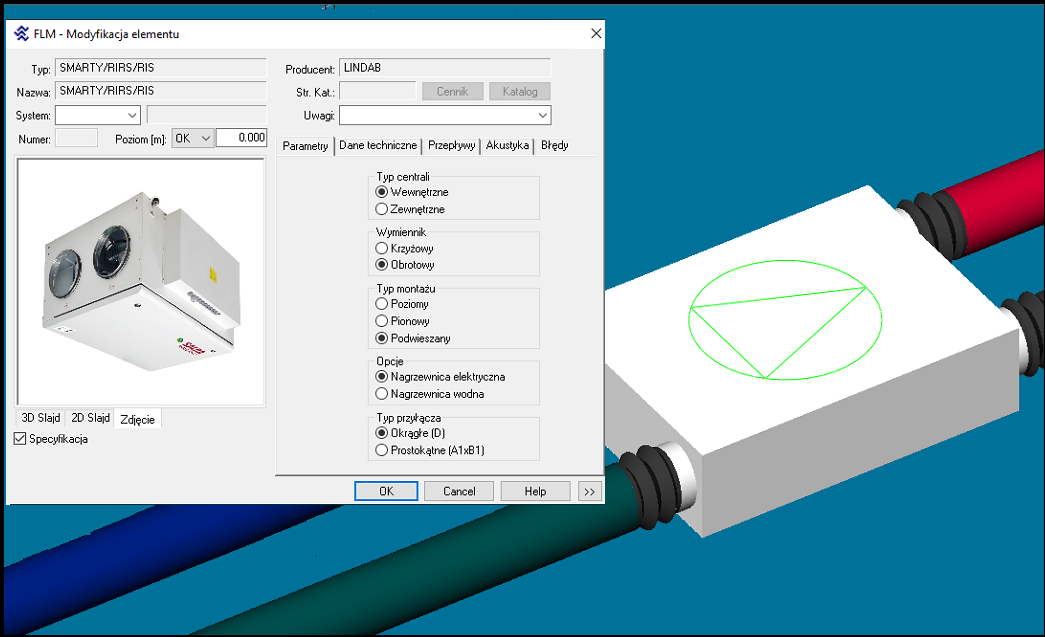Click the green fan symbol on the unit
The height and width of the screenshot is (637, 1045).
point(787,318)
